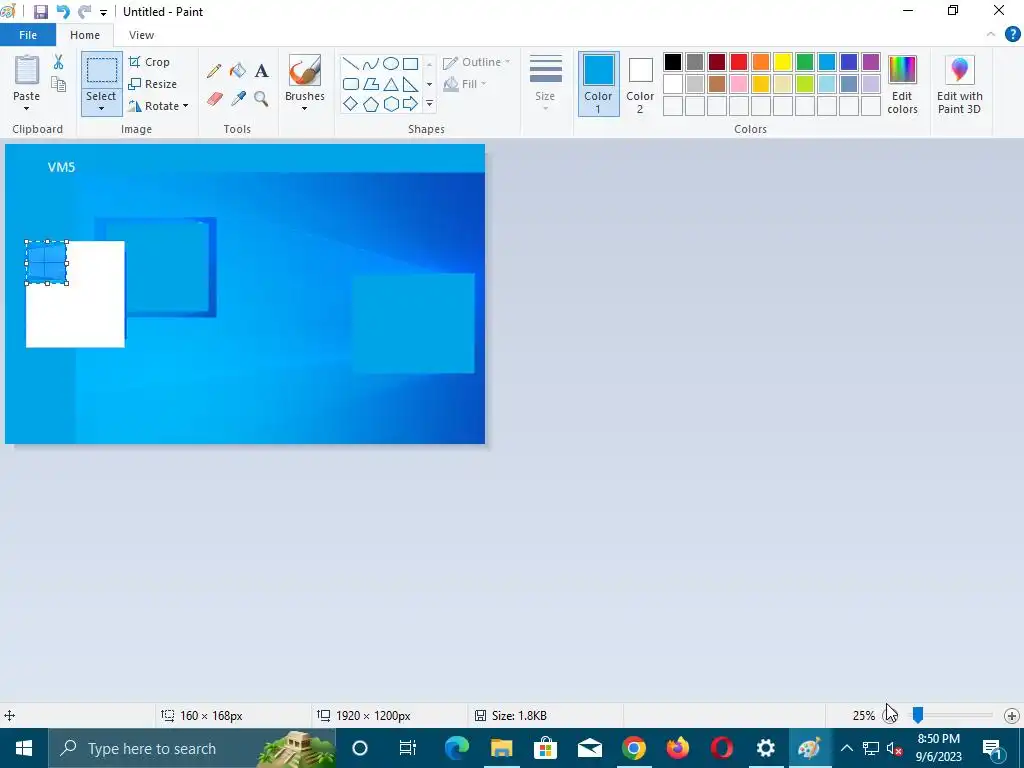Screen dimensions: 1024x768
Task: Pick the black color swatch
Action: pos(673,62)
